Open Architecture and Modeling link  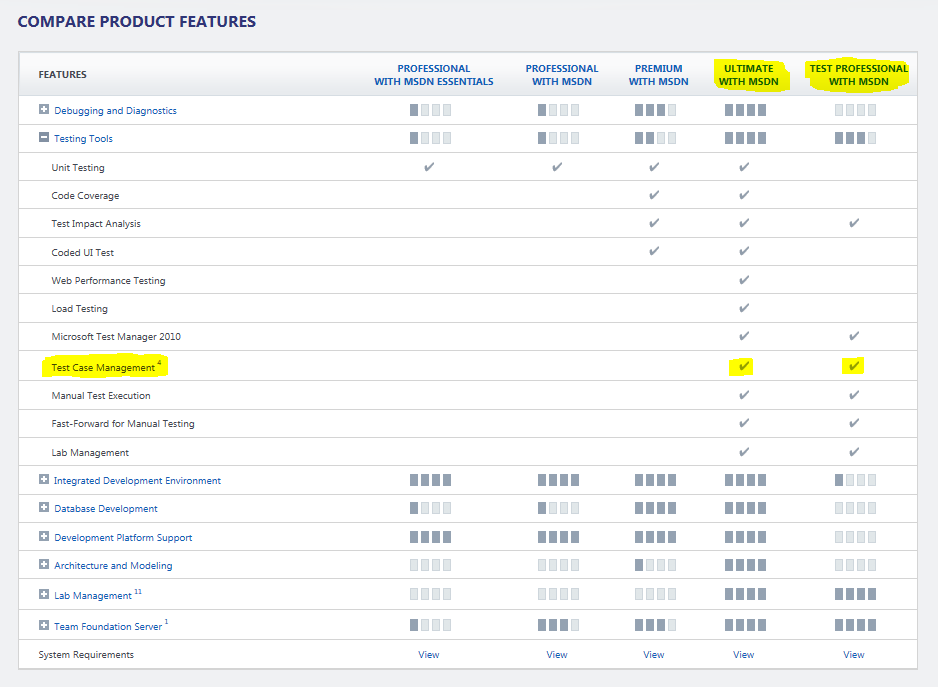click(113, 566)
